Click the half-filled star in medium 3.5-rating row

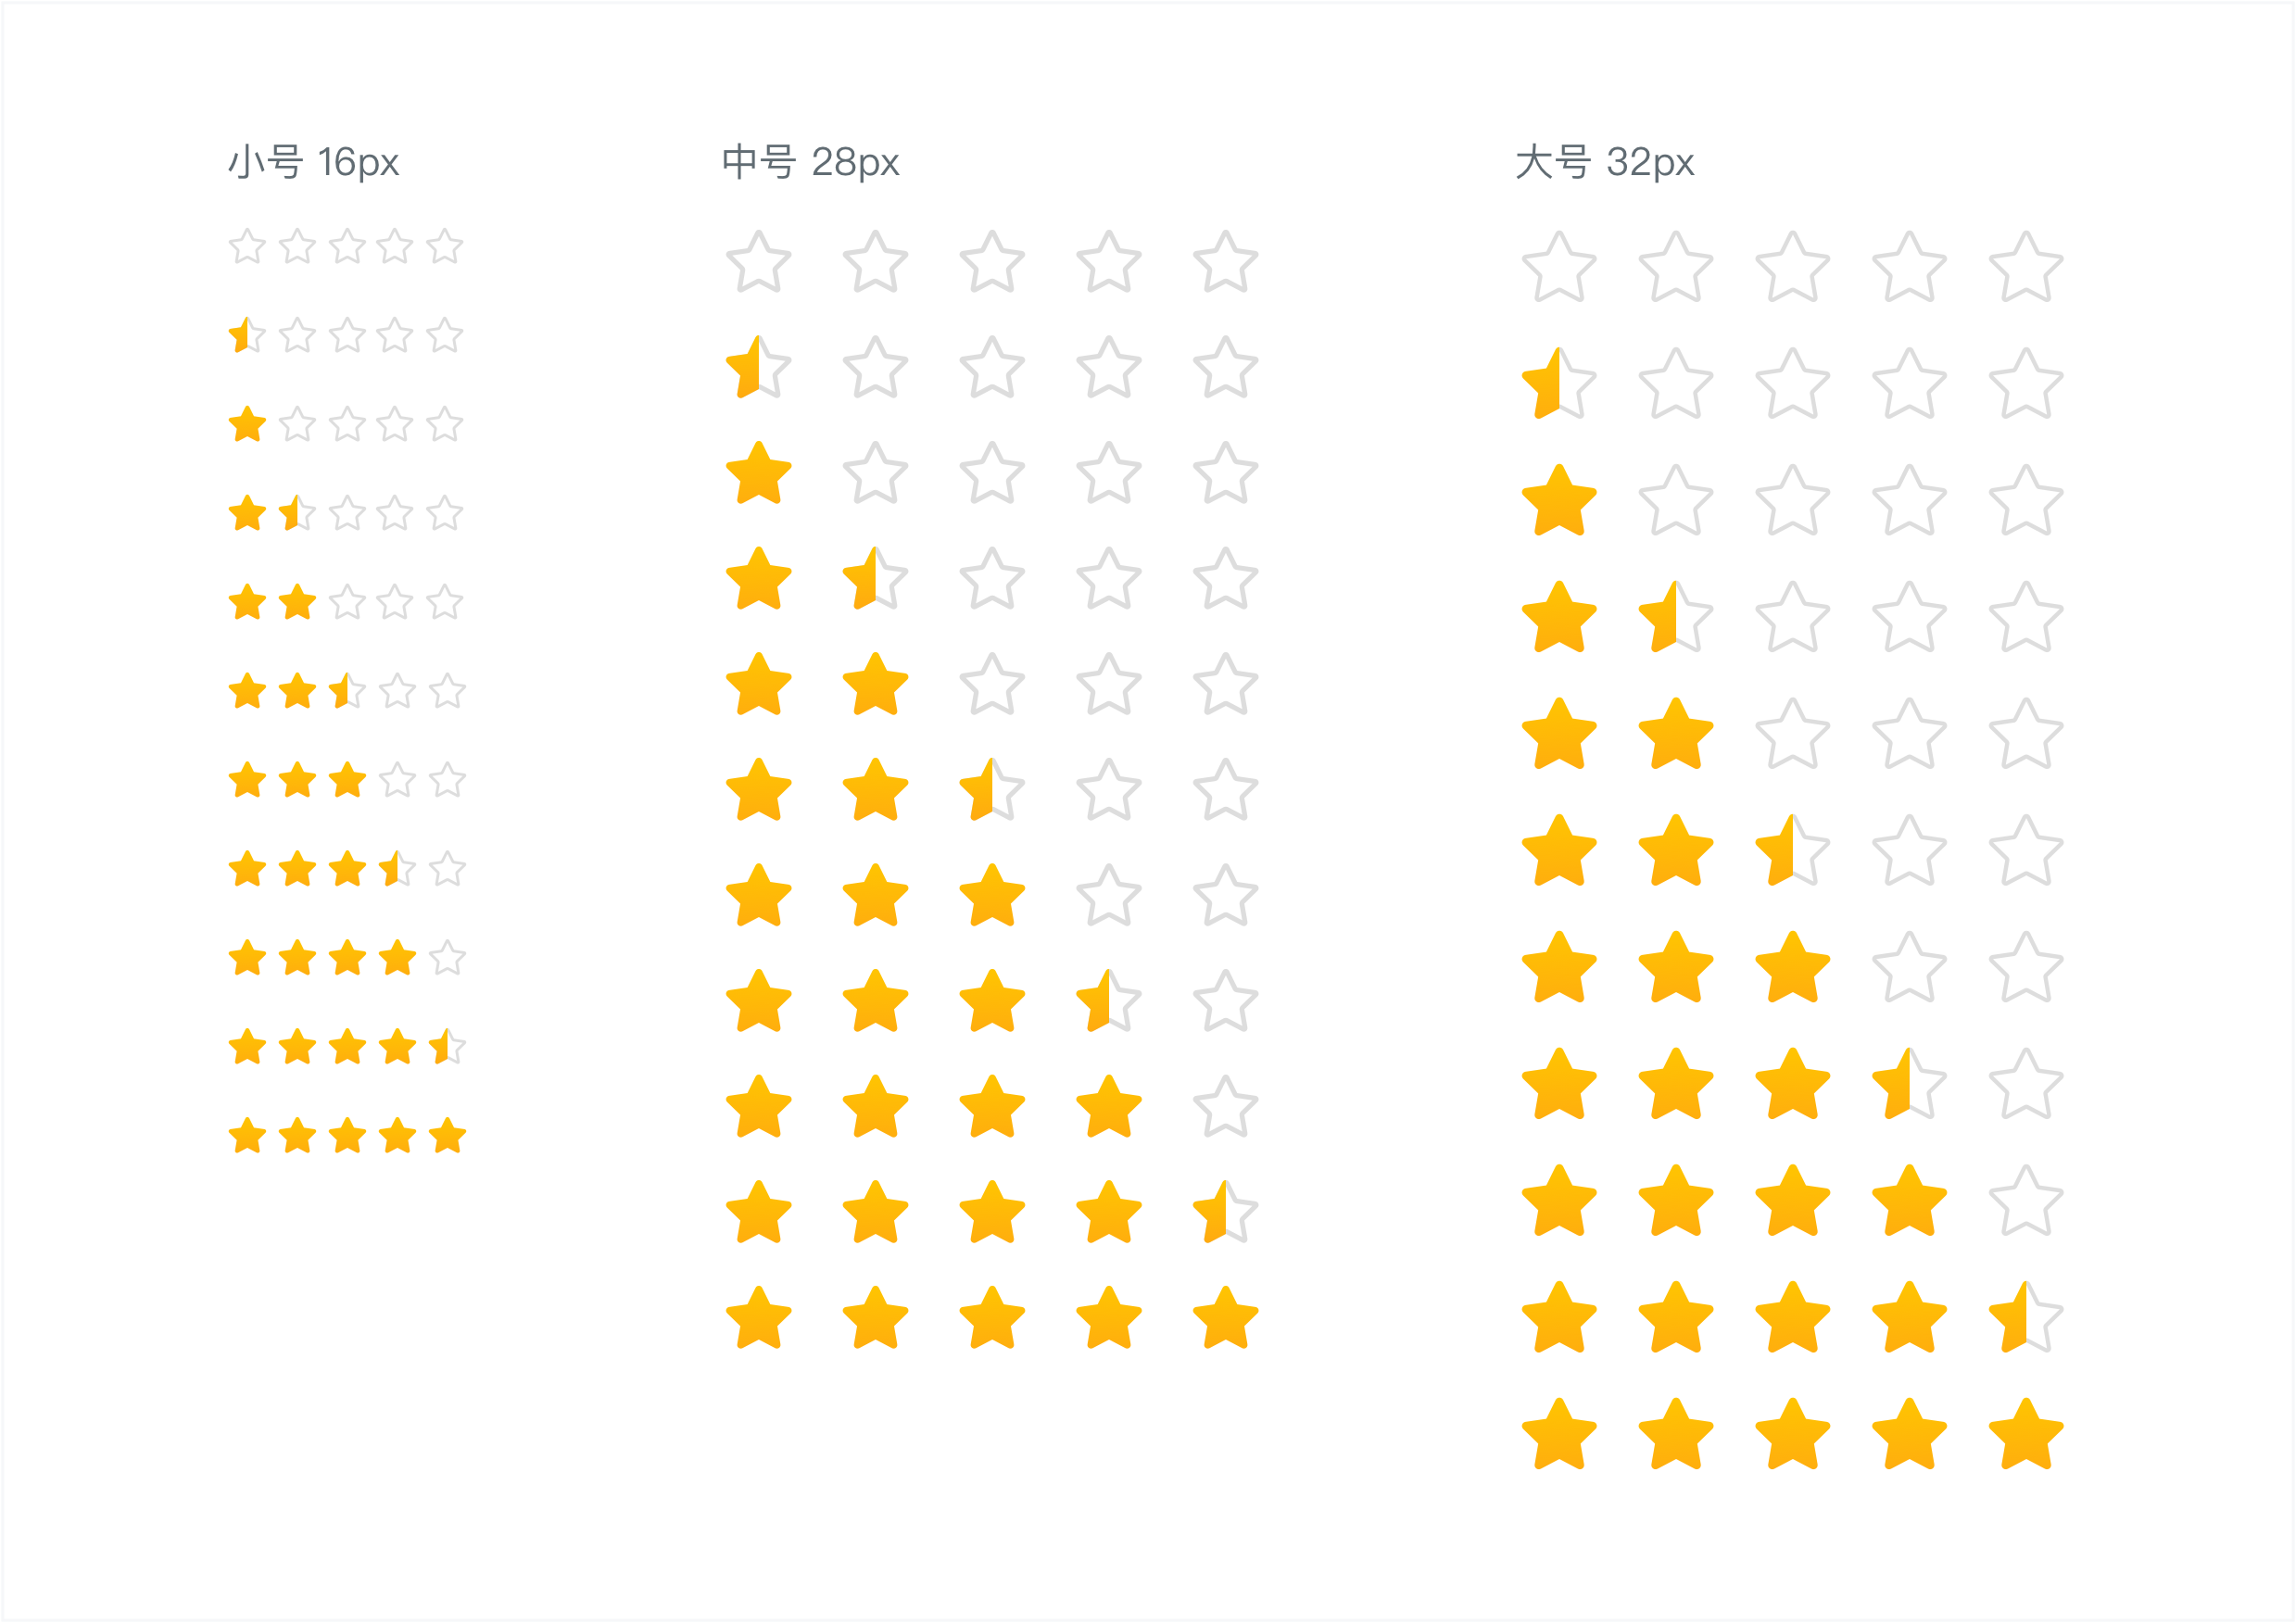click(1108, 1000)
